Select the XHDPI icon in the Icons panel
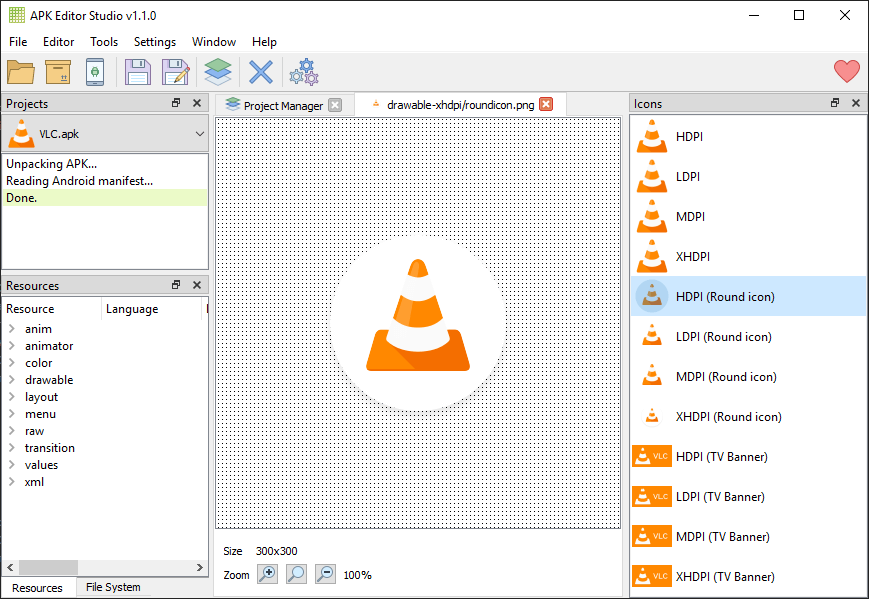The image size is (869, 599). tap(690, 256)
